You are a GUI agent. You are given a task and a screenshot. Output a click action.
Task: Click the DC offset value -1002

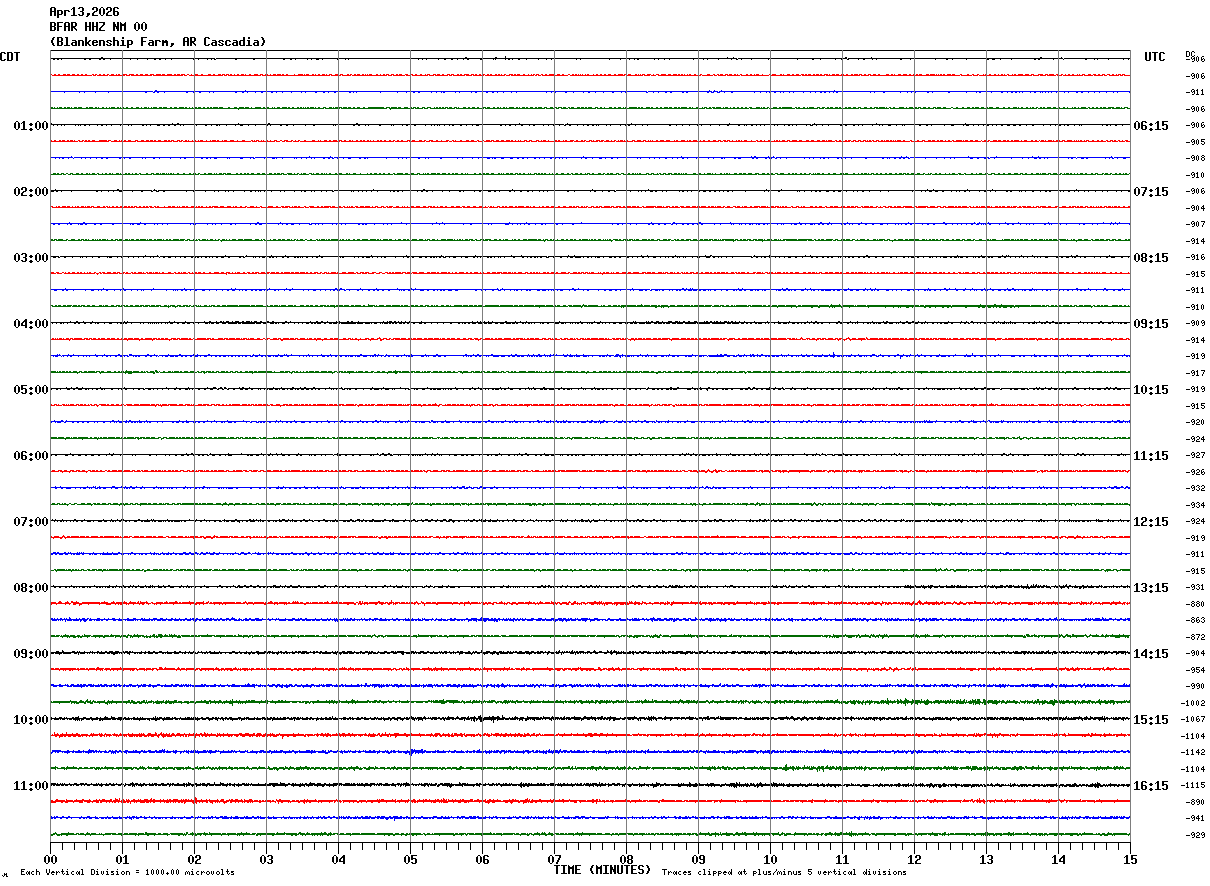(x=1194, y=703)
